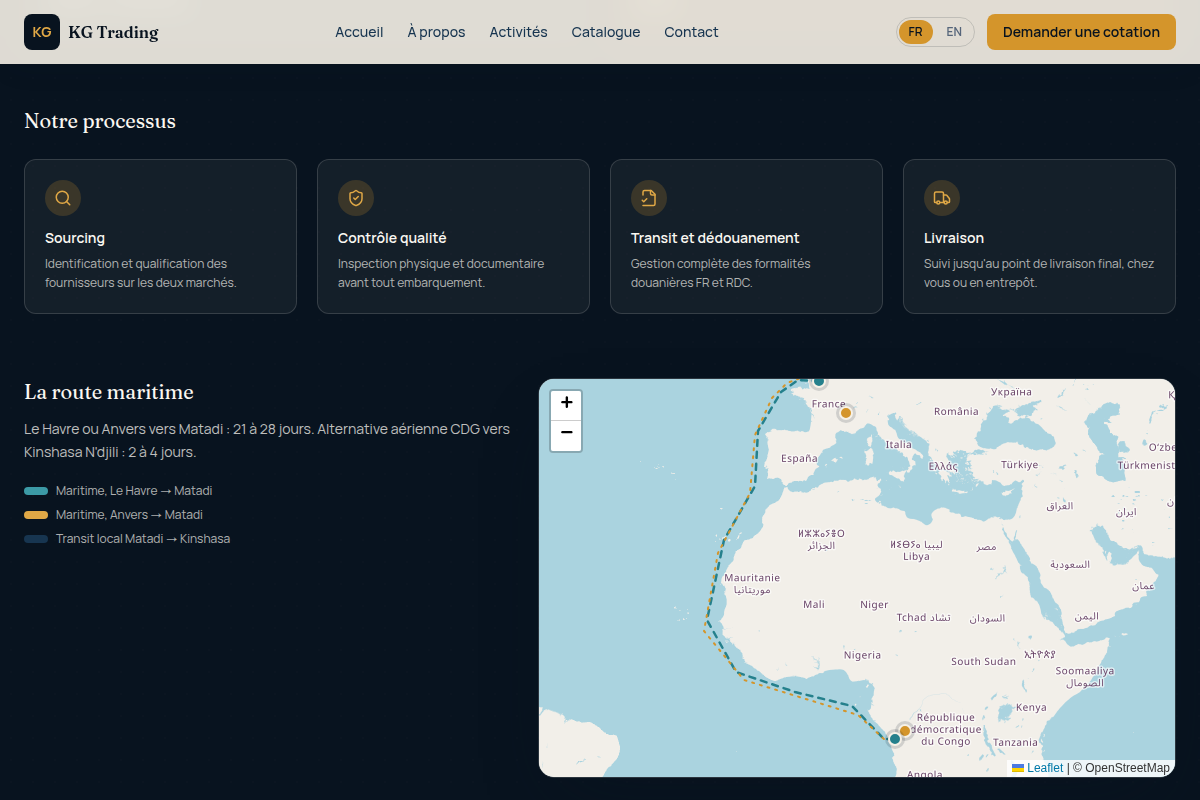This screenshot has height=800, width=1200.
Task: Click legend text Transit local Matadi → Kinshasa
Action: 143,539
